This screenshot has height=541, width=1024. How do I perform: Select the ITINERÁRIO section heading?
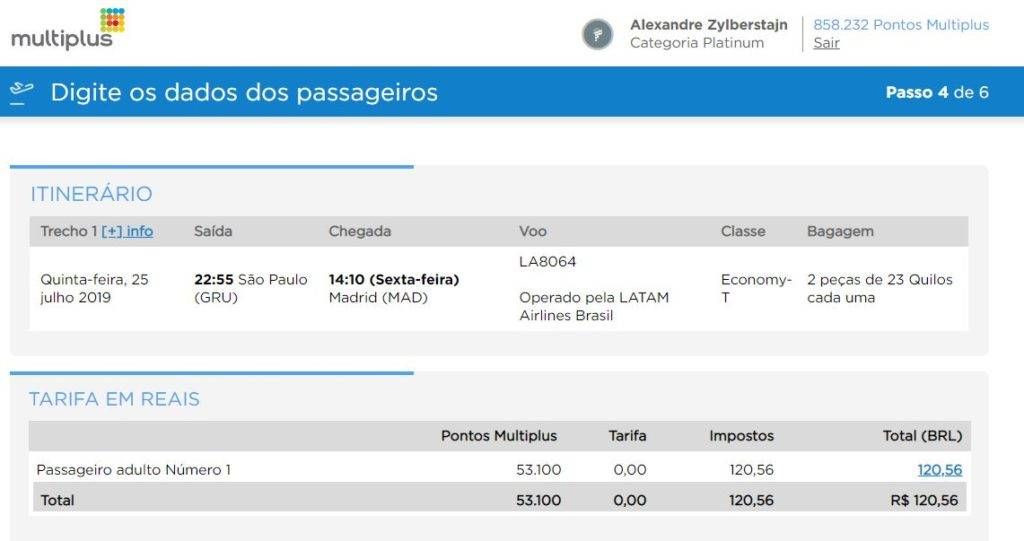(91, 194)
